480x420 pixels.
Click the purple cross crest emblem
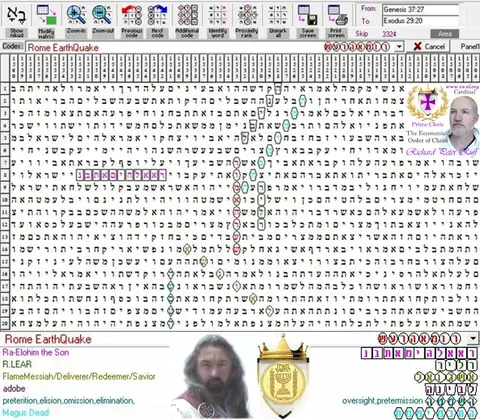(428, 103)
